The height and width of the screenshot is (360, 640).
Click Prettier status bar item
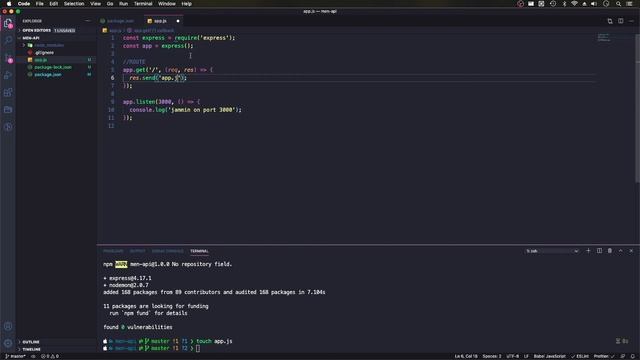(x=604, y=356)
